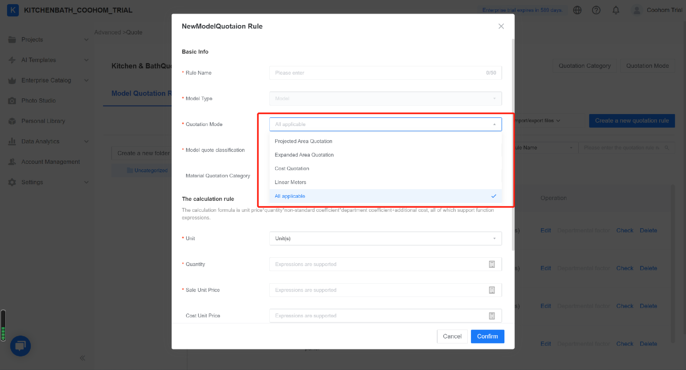Close the NewModelQuotation Rule dialog
Viewport: 686px width, 370px height.
click(x=501, y=26)
